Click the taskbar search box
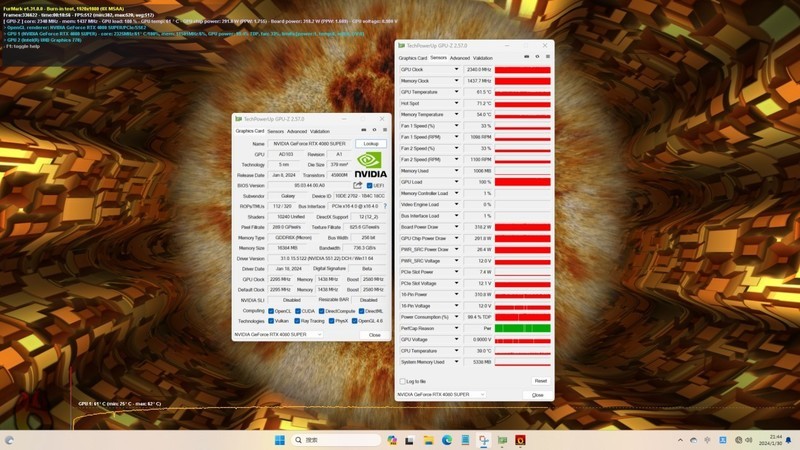This screenshot has width=800, height=450. 325,439
